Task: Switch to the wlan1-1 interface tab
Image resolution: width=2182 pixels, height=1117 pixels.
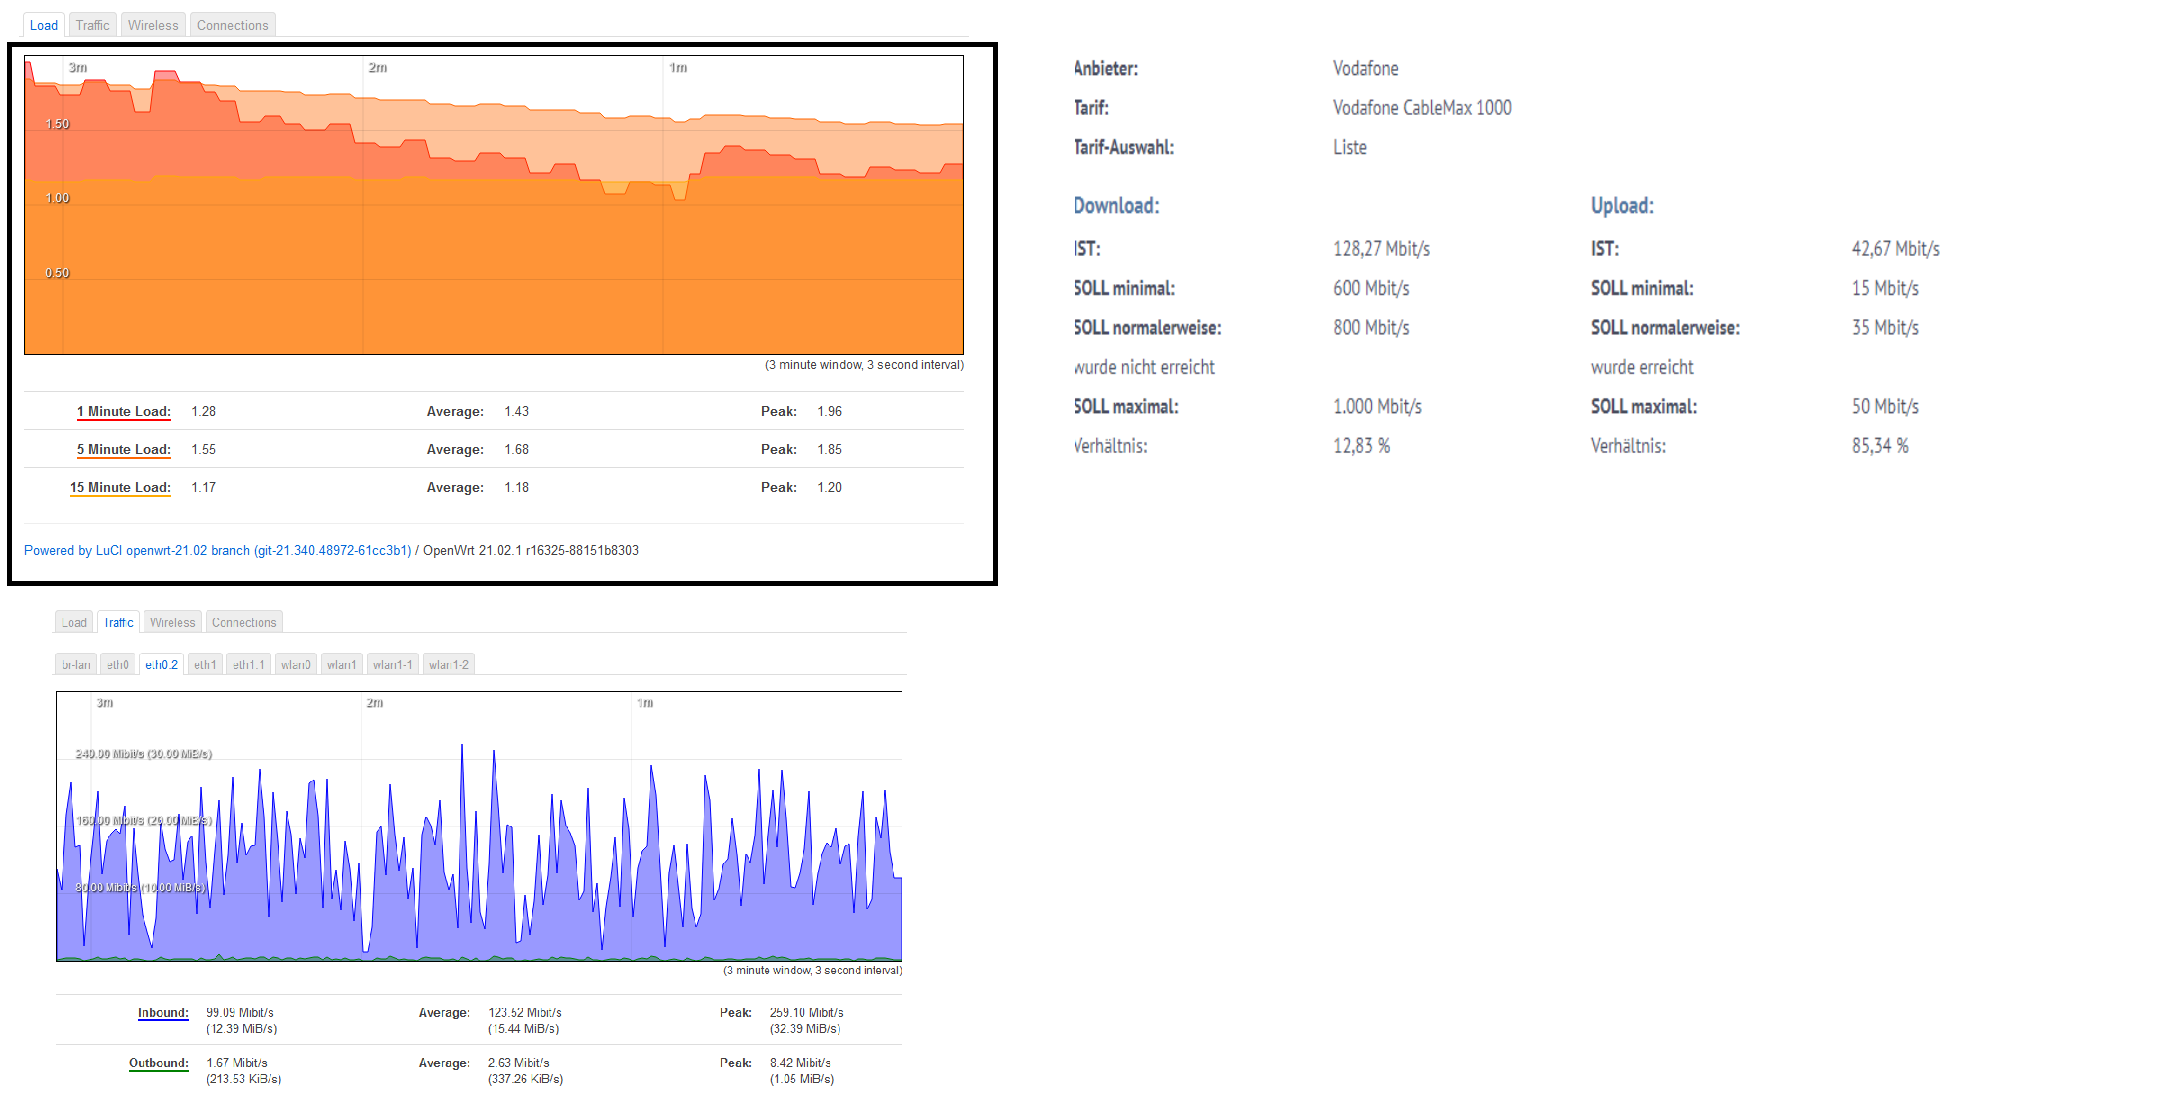Action: coord(392,664)
